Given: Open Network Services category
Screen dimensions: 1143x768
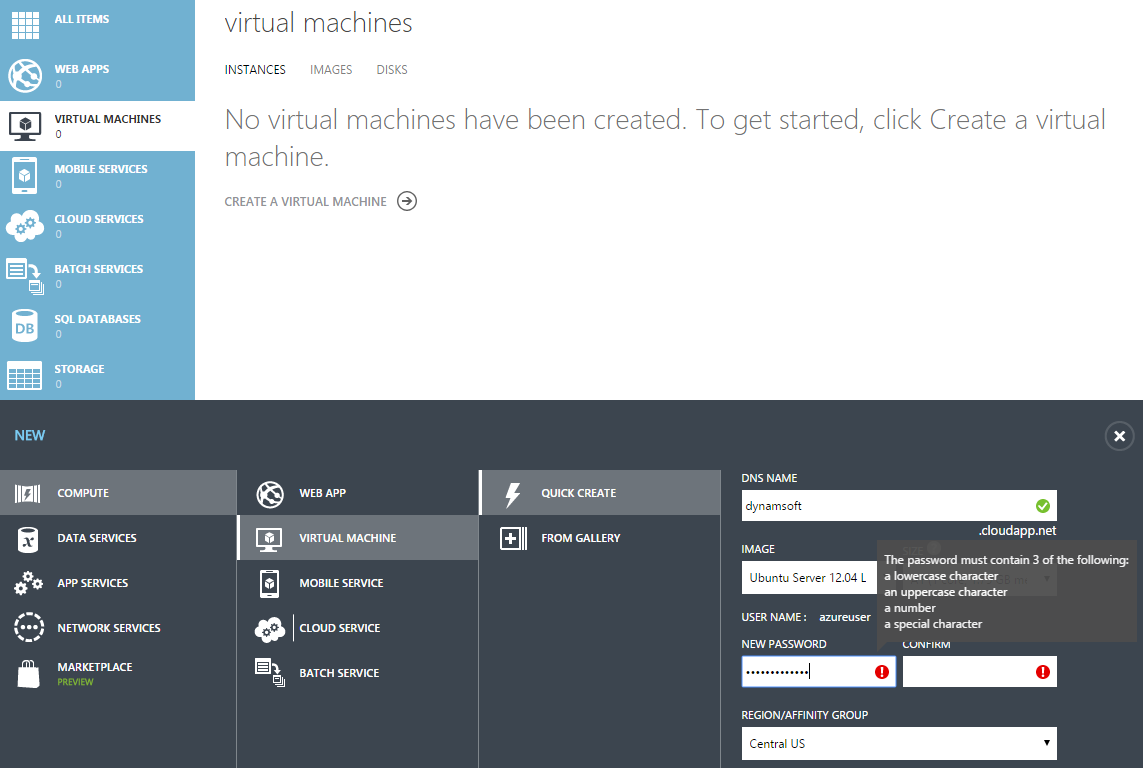Looking at the screenshot, I should pos(108,628).
